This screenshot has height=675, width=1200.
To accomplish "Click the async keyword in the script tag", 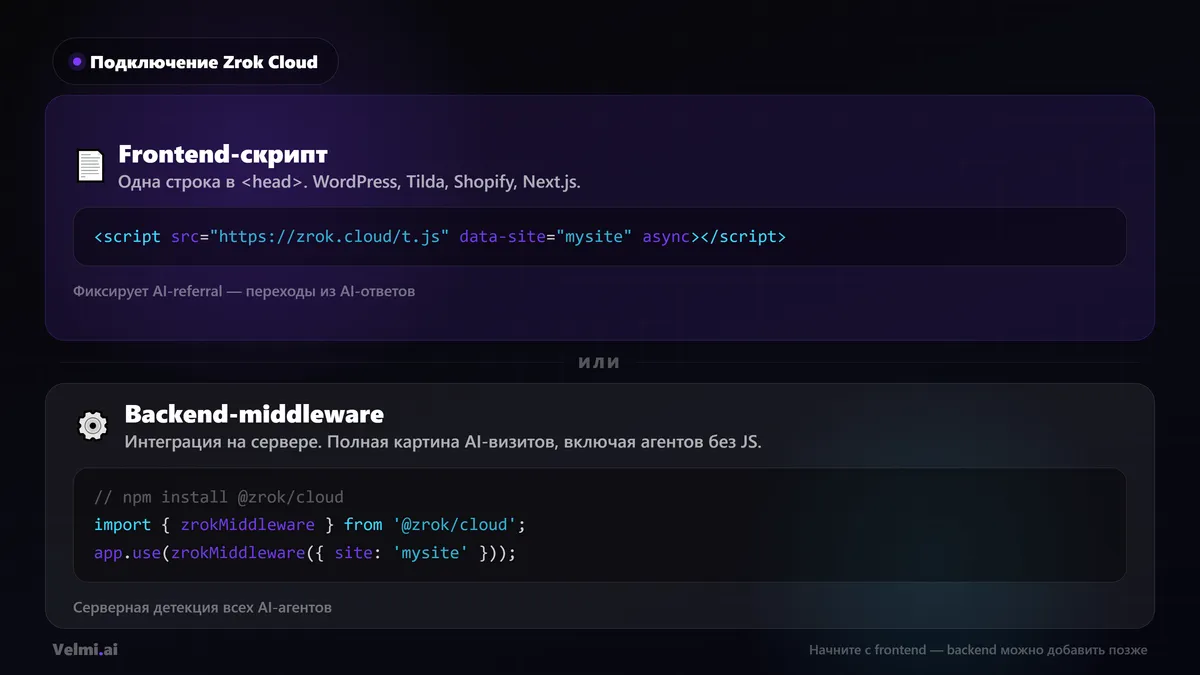I will pos(666,237).
